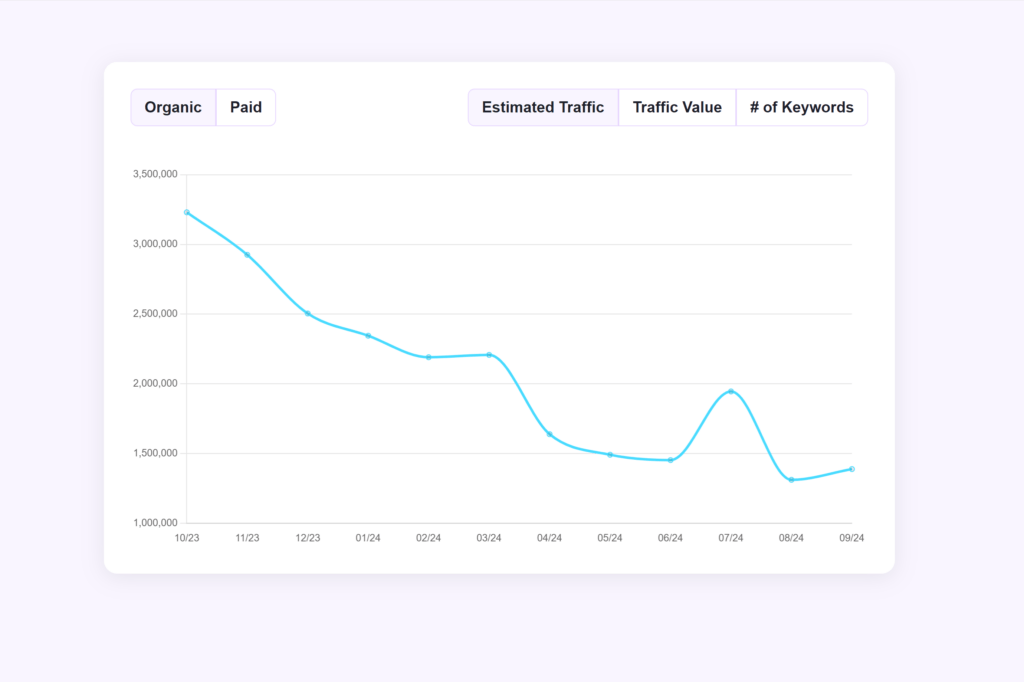Switch to Traffic Value metric
Viewport: 1024px width, 682px height.
[x=677, y=107]
